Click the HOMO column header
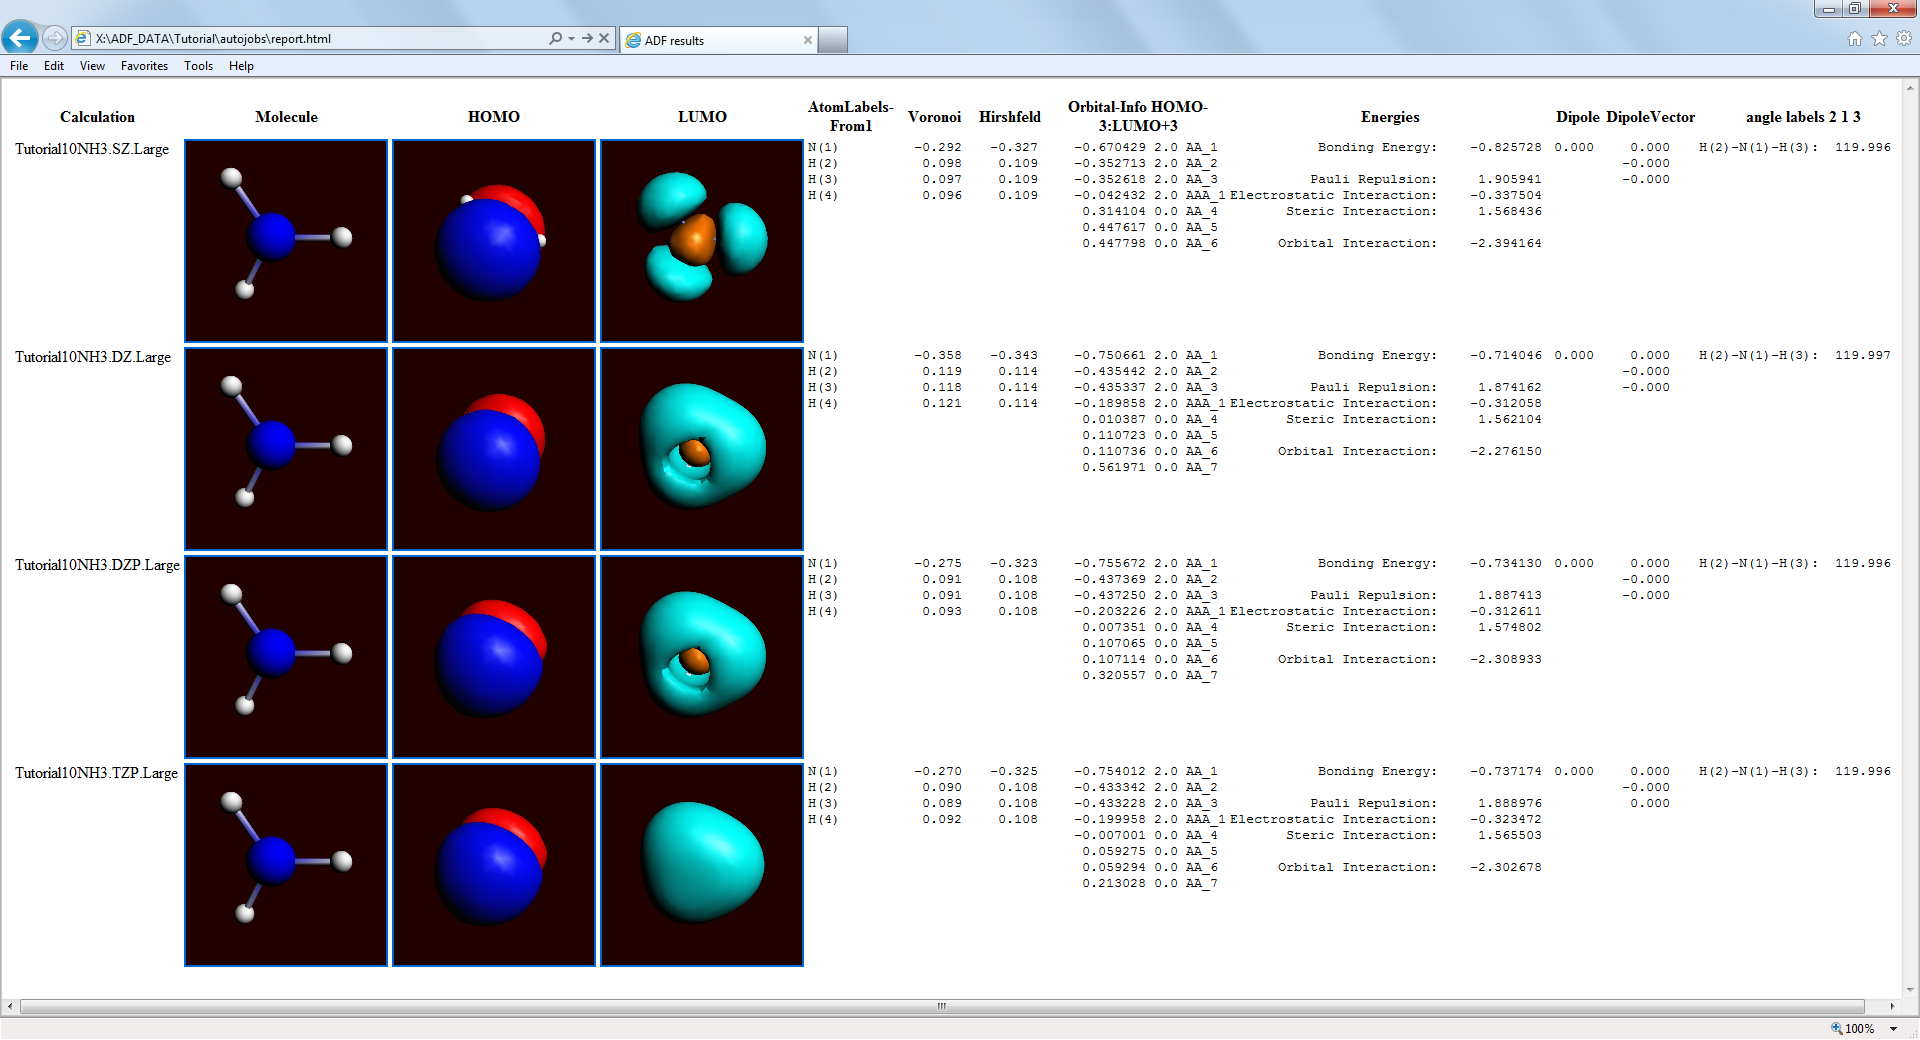Image resolution: width=1920 pixels, height=1040 pixels. (x=494, y=117)
